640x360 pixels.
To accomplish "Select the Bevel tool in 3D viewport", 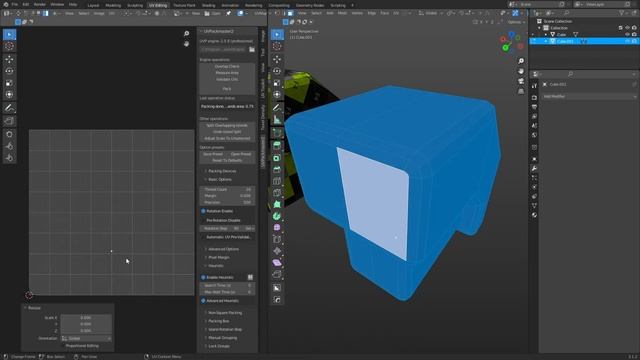I will click(277, 169).
